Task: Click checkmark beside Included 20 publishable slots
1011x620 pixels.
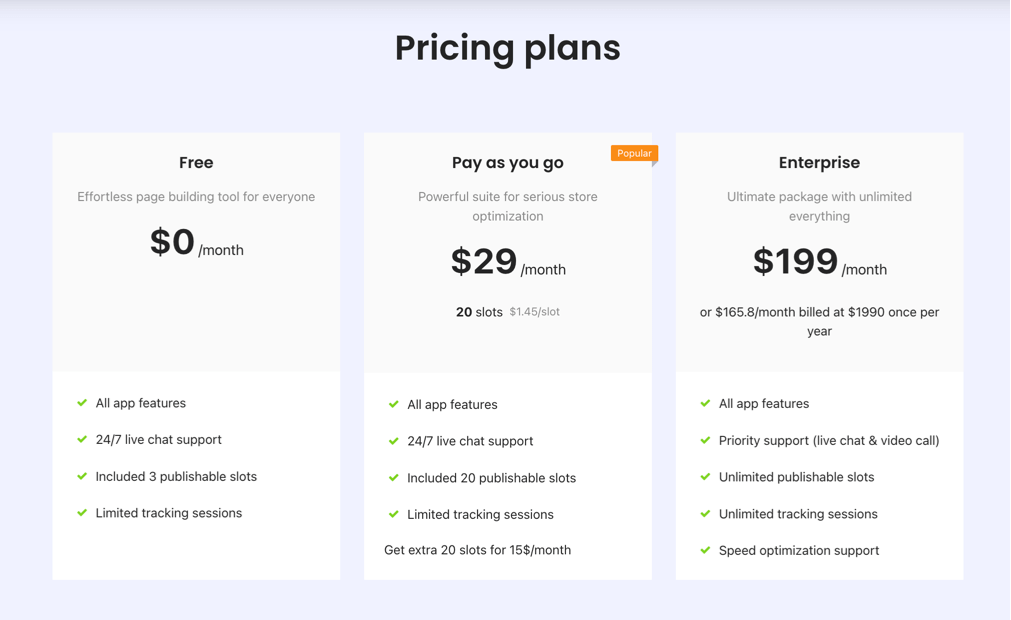Action: 393,478
